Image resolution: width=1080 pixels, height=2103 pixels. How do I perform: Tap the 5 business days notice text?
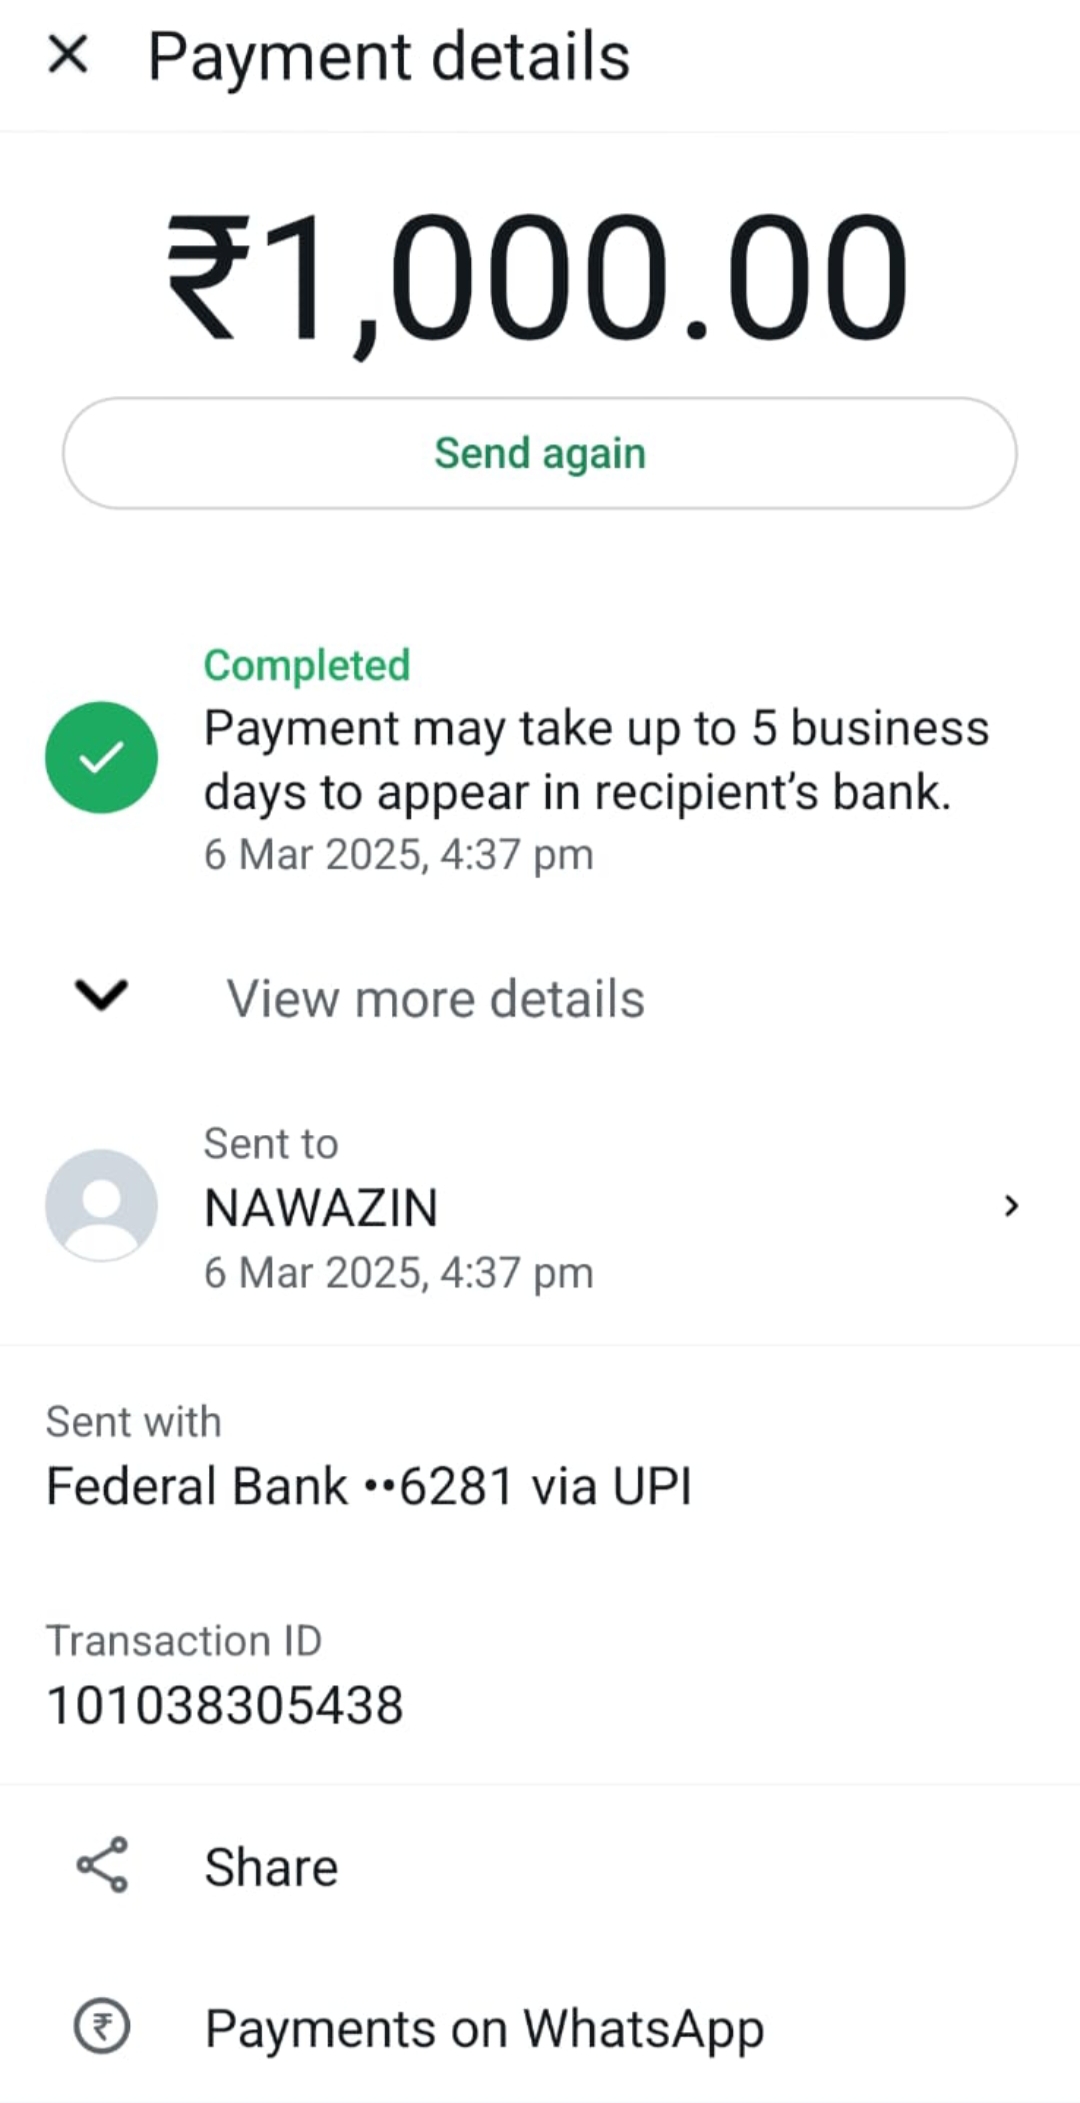[x=596, y=760]
